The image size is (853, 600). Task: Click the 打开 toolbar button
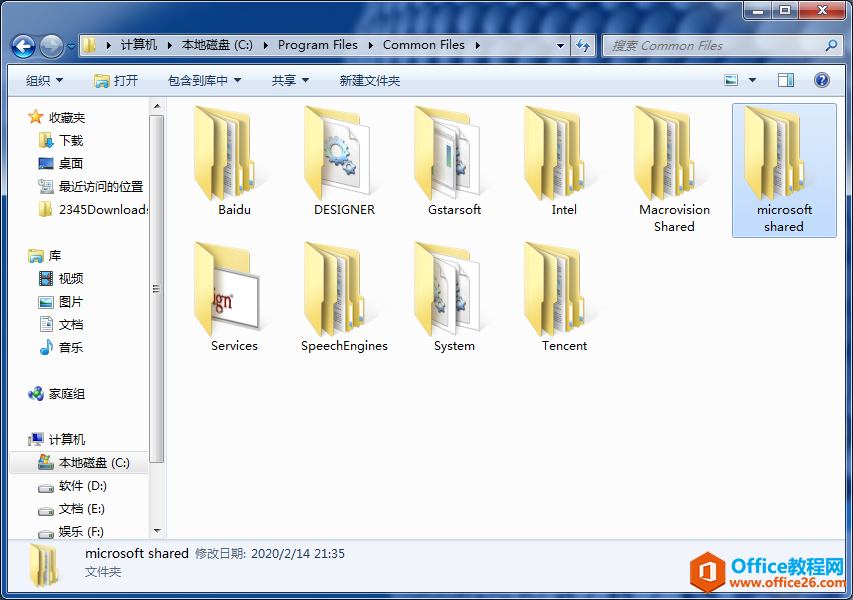tap(116, 81)
